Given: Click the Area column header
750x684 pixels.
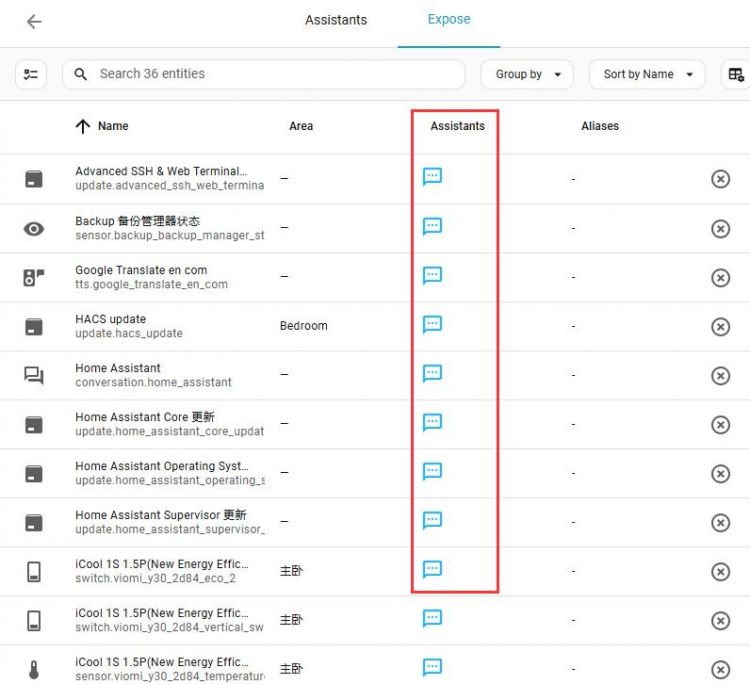Looking at the screenshot, I should coord(301,126).
